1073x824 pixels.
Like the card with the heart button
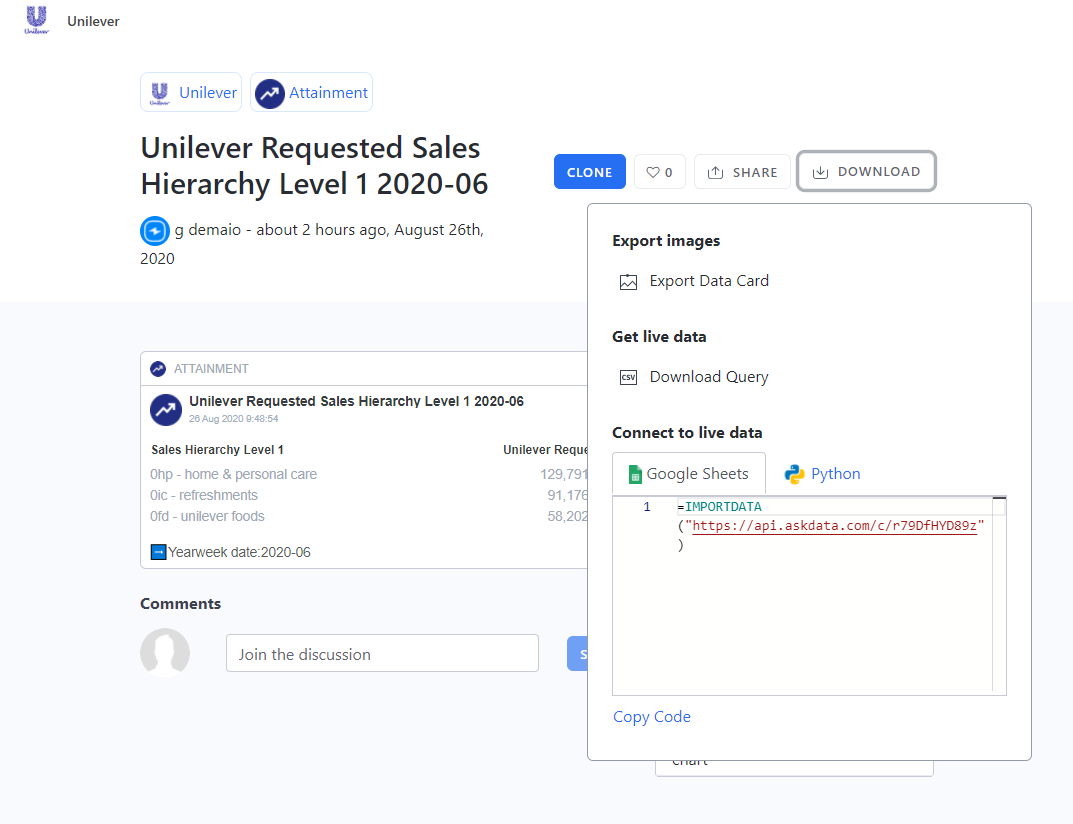tap(660, 172)
